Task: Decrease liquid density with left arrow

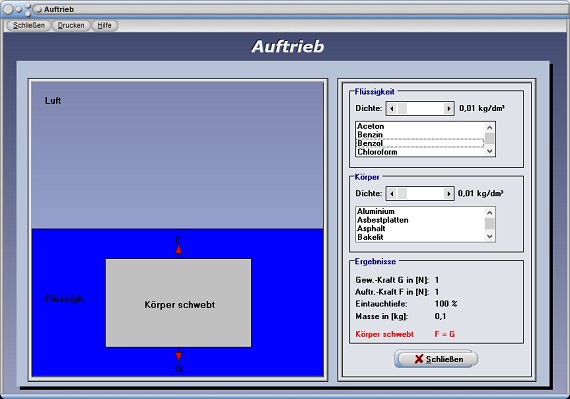Action: tap(392, 108)
